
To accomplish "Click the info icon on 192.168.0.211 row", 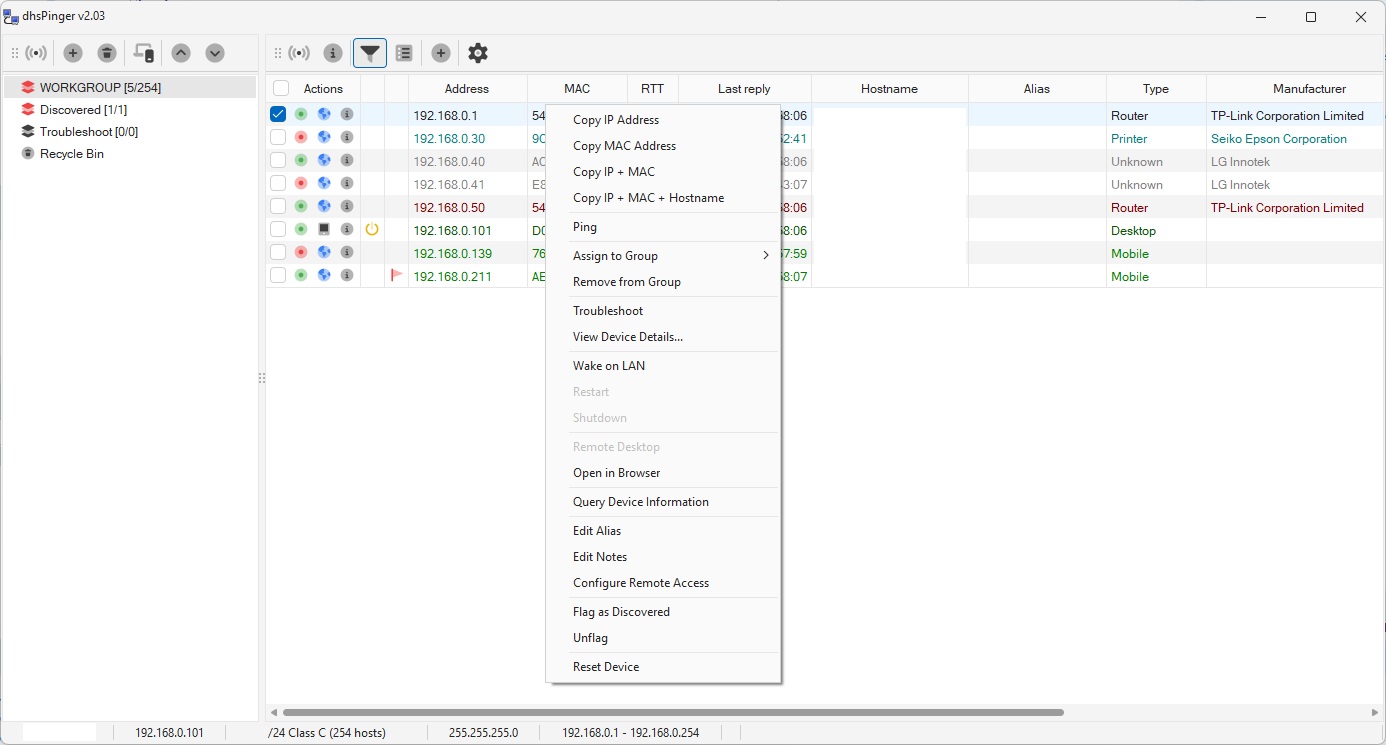I will 347,276.
